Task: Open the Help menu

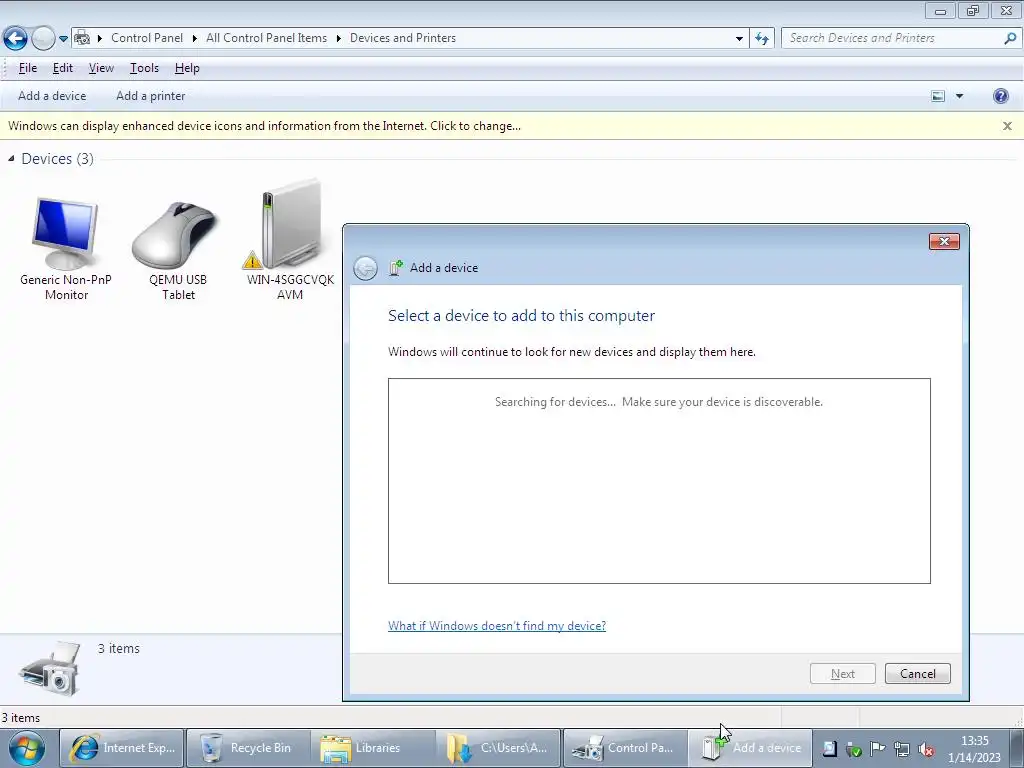Action: click(x=187, y=68)
